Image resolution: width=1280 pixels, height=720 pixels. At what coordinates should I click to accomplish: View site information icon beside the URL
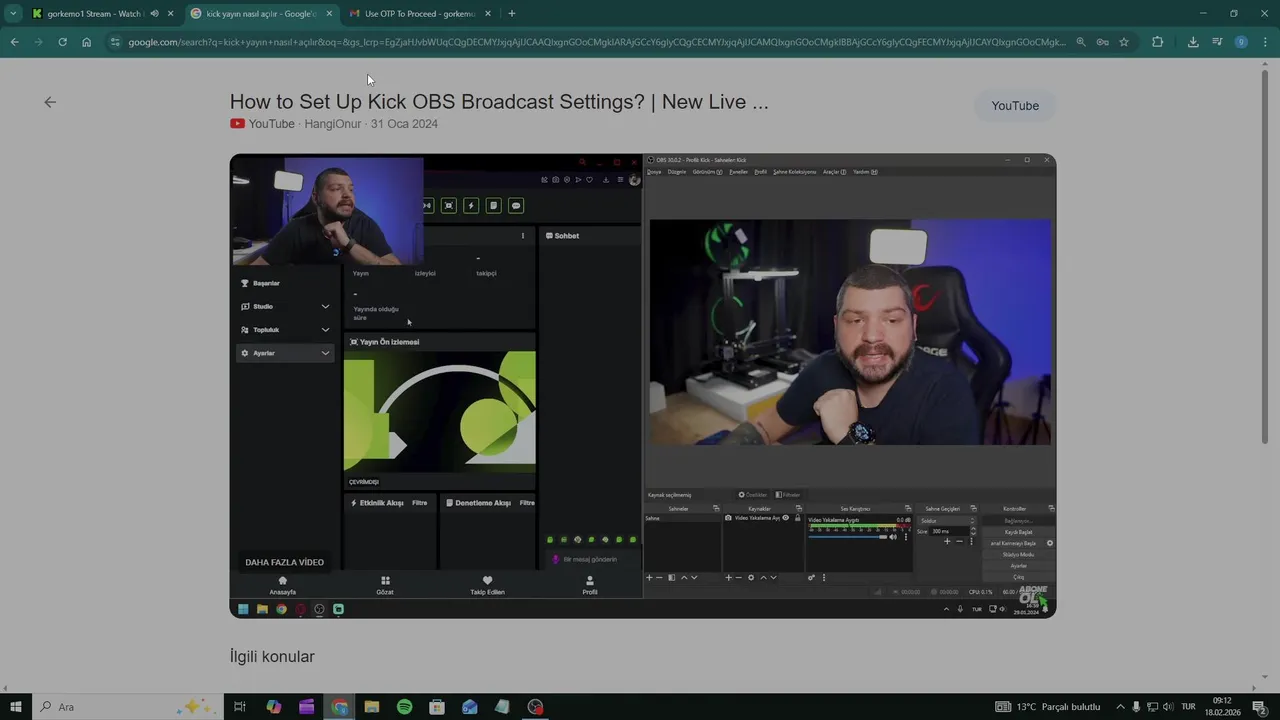point(115,42)
